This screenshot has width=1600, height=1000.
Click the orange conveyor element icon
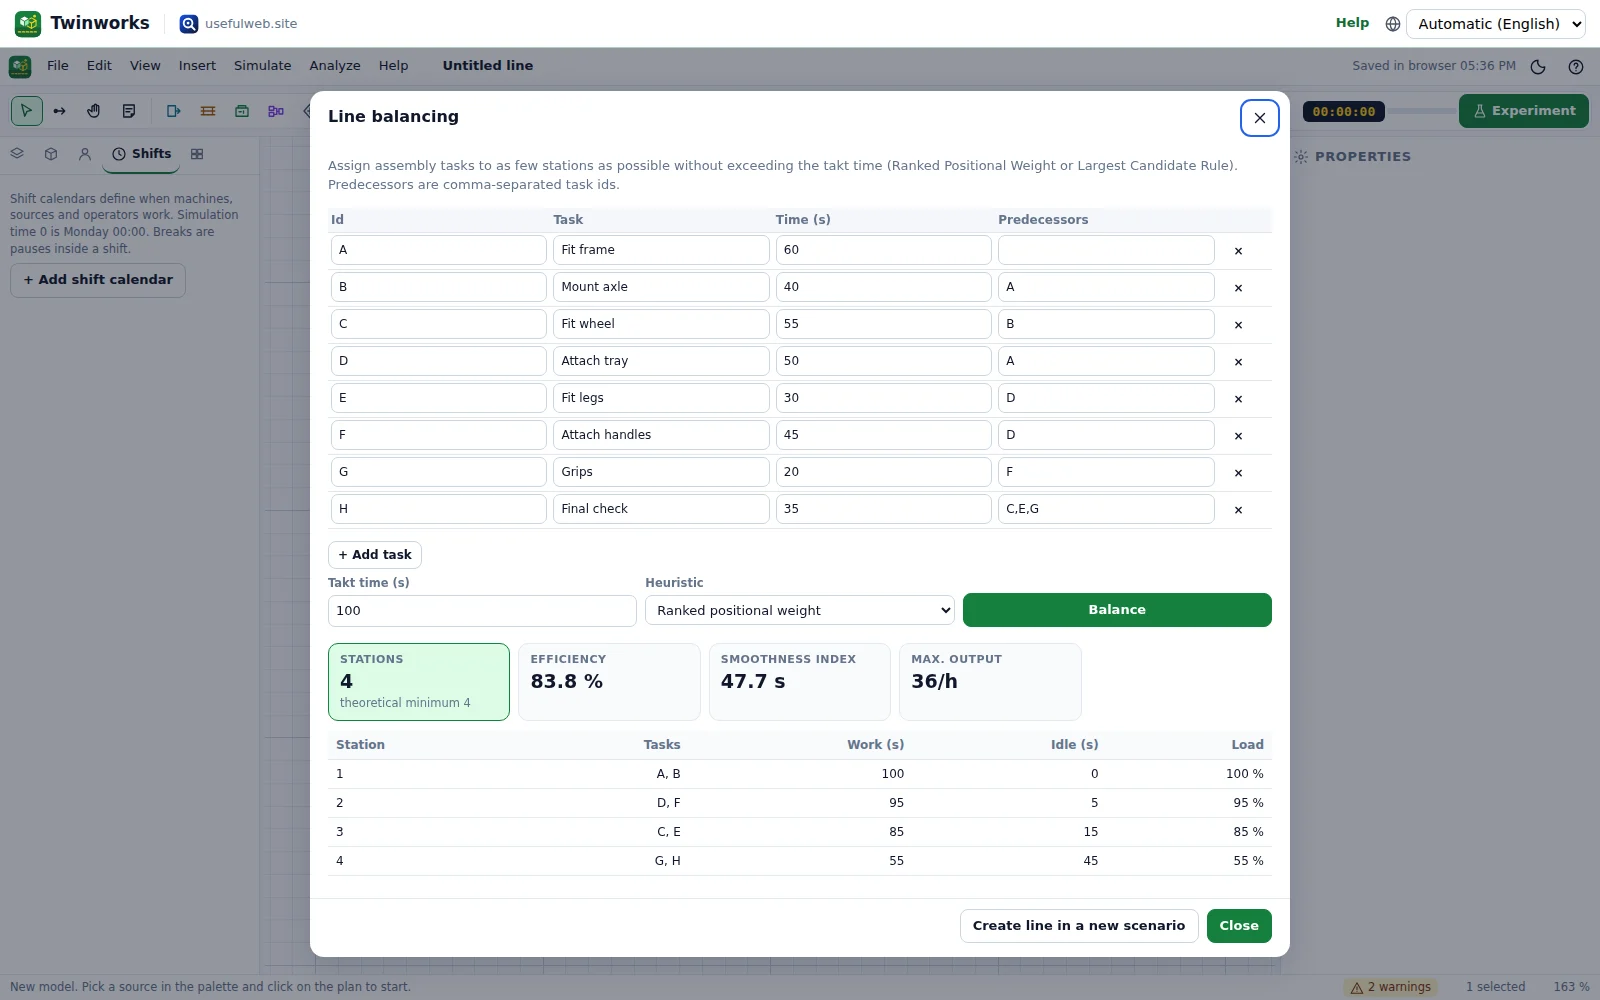(x=208, y=111)
